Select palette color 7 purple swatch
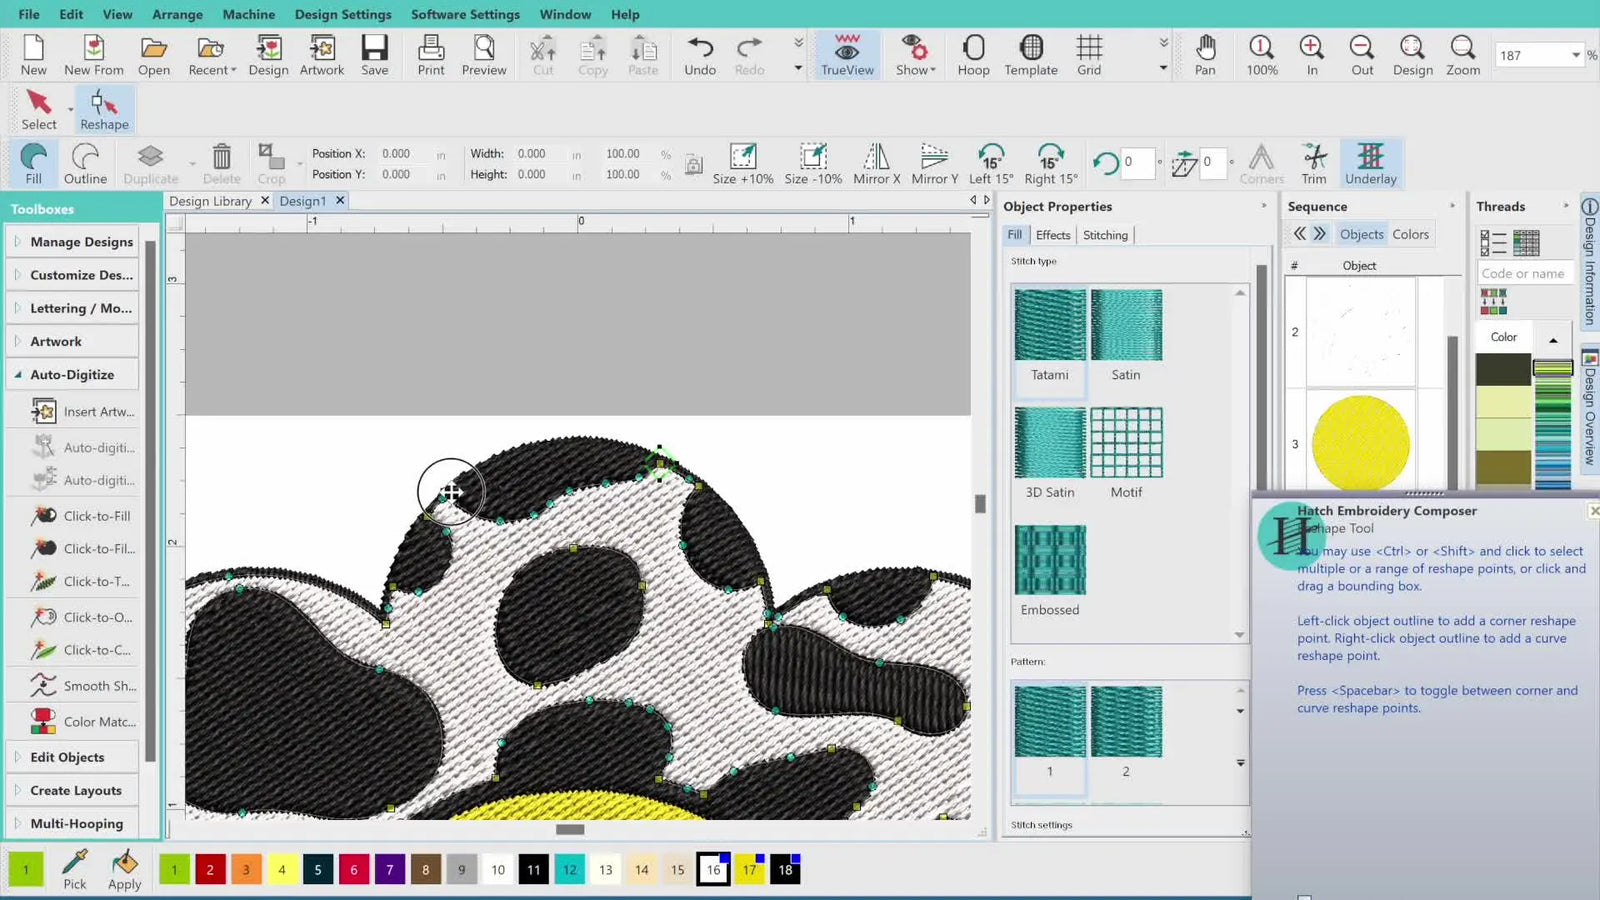The width and height of the screenshot is (1600, 900). pyautogui.click(x=390, y=870)
